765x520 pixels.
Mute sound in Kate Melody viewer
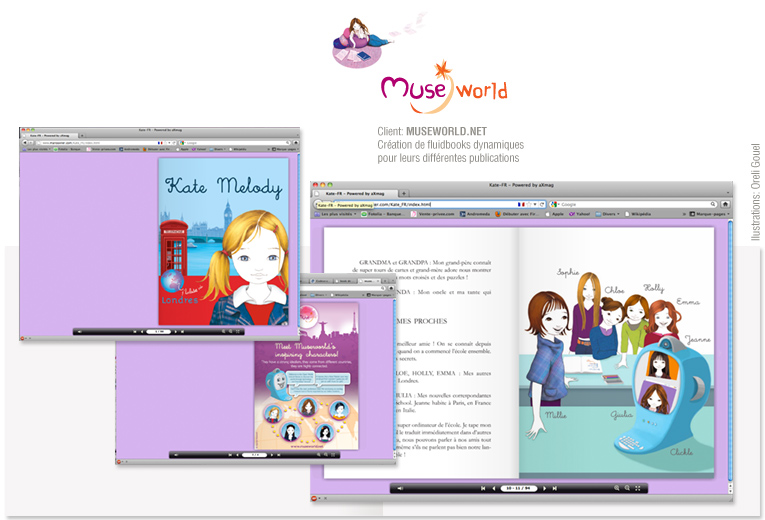click(80, 332)
